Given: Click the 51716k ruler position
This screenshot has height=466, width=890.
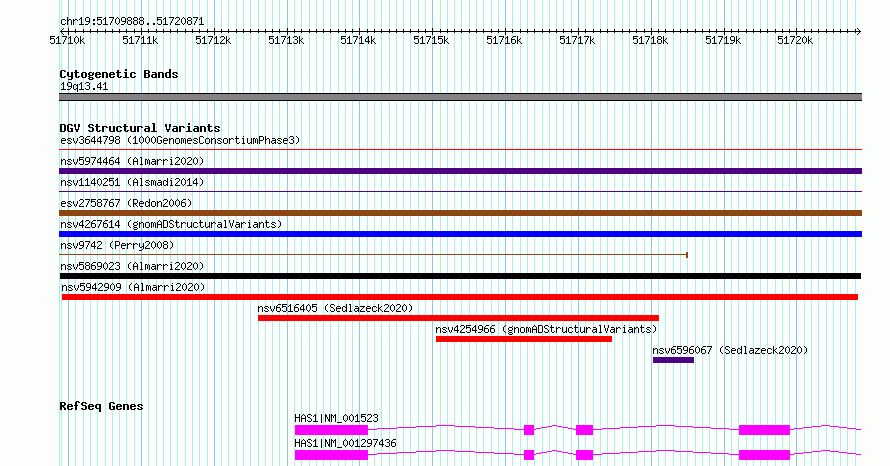Looking at the screenshot, I should click(504, 40).
